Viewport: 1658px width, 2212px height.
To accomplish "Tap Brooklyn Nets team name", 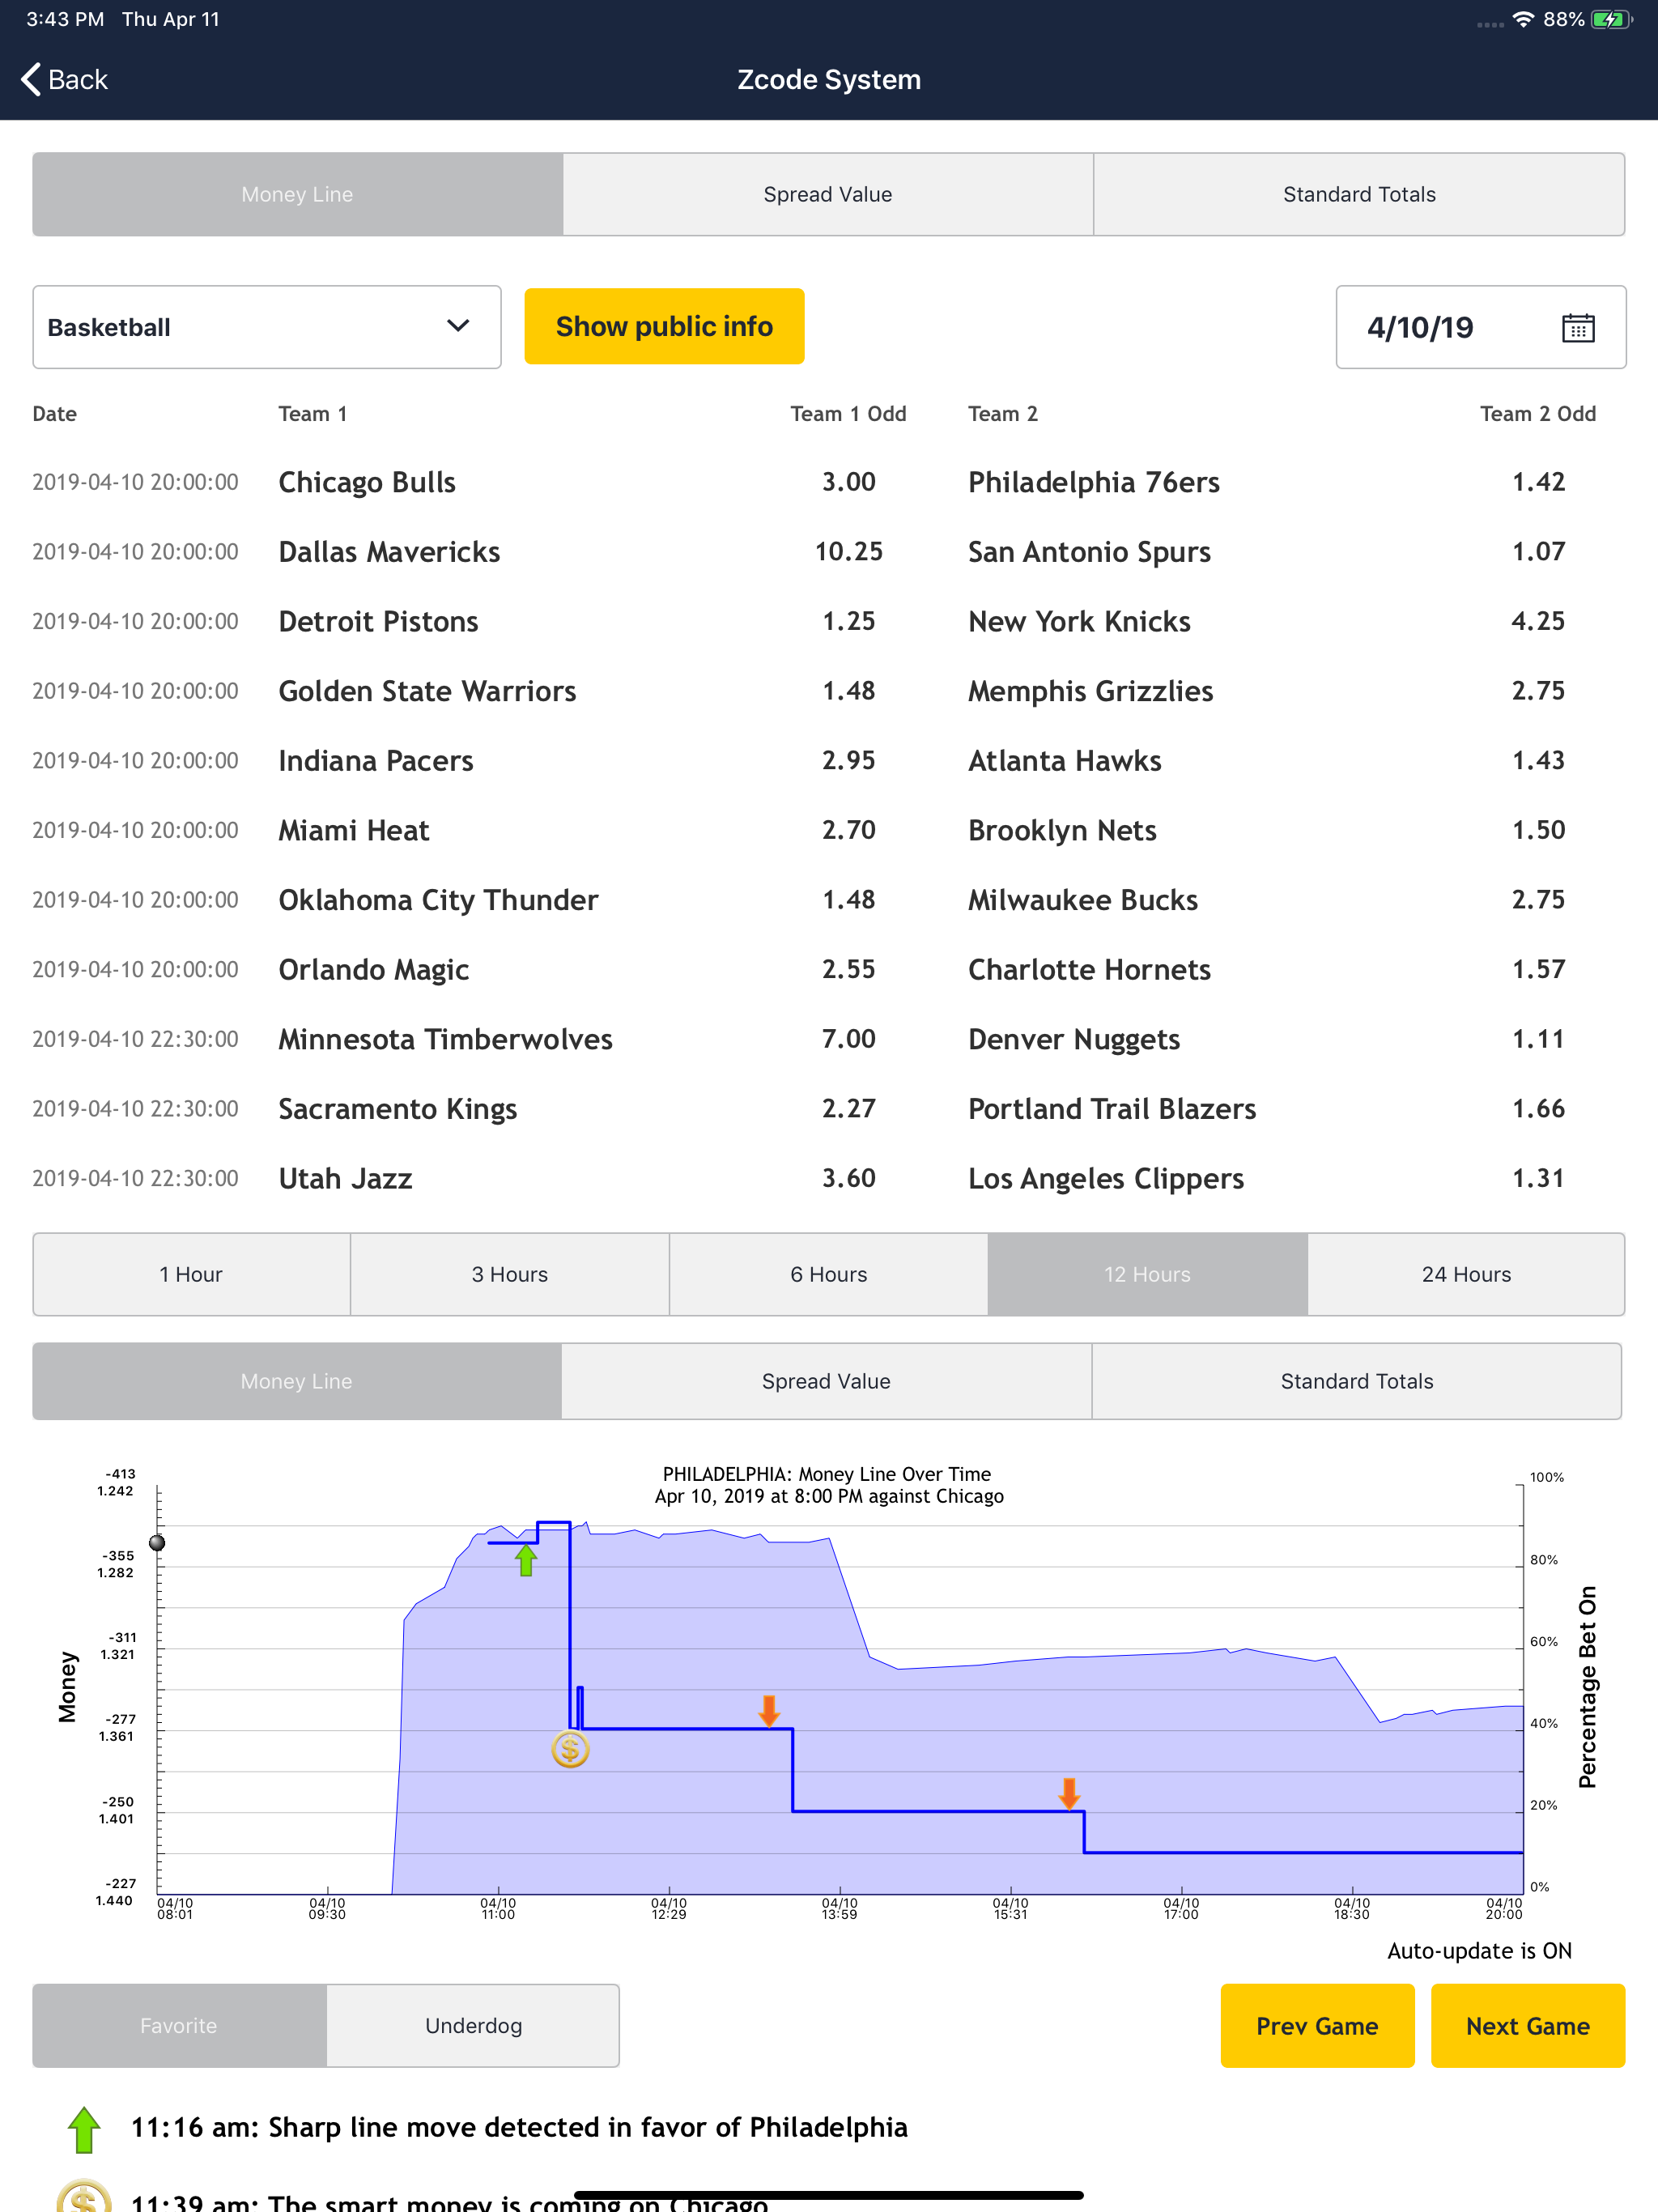I will [x=1062, y=830].
